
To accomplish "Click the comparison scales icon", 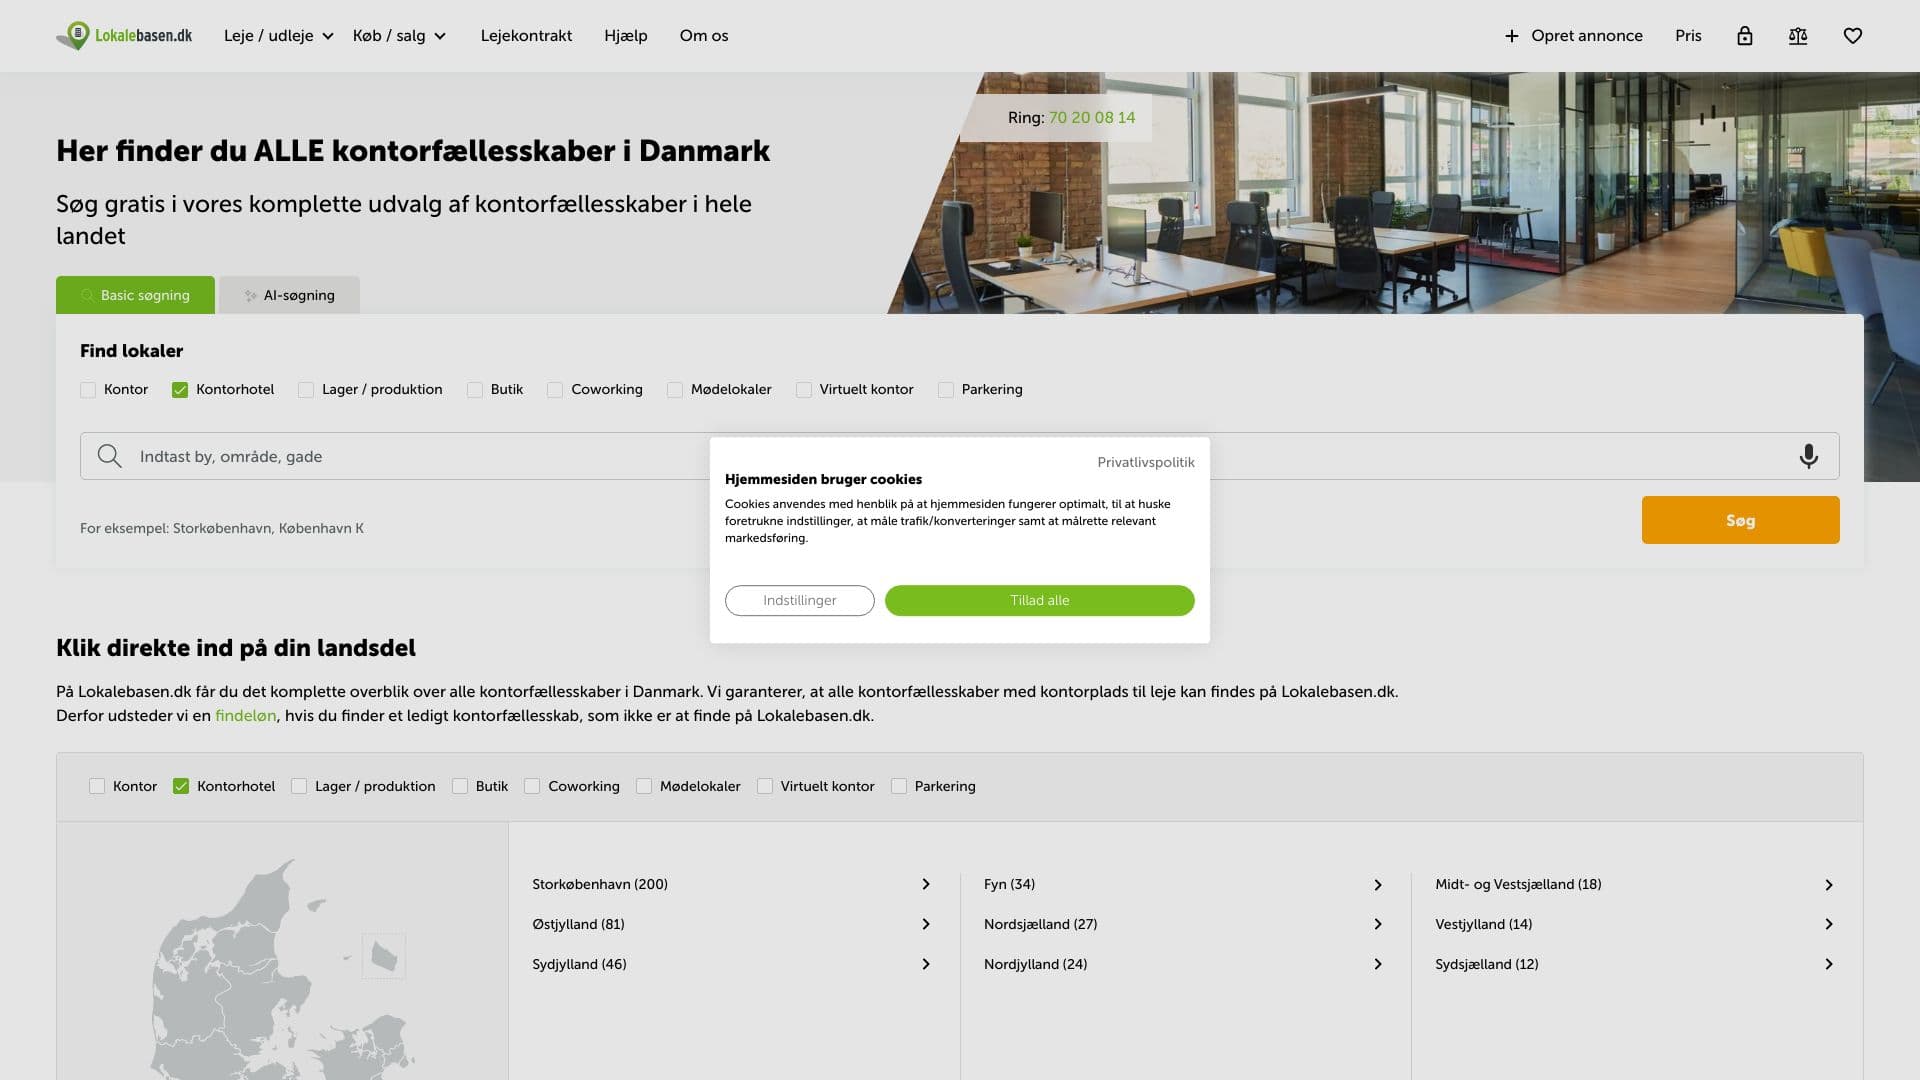I will click(1798, 35).
